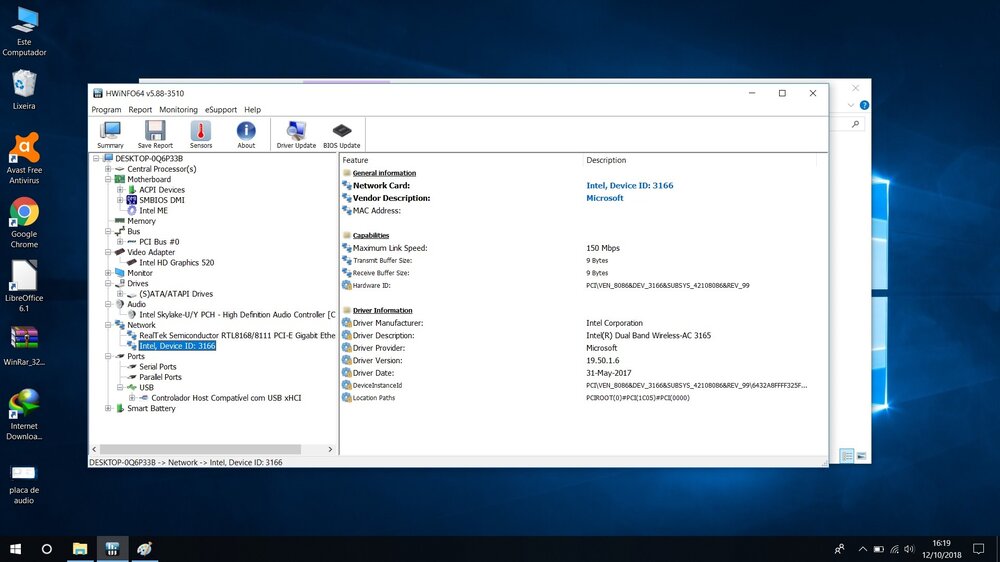The width and height of the screenshot is (1000, 562).
Task: Click the Windows Start button
Action: (16, 549)
